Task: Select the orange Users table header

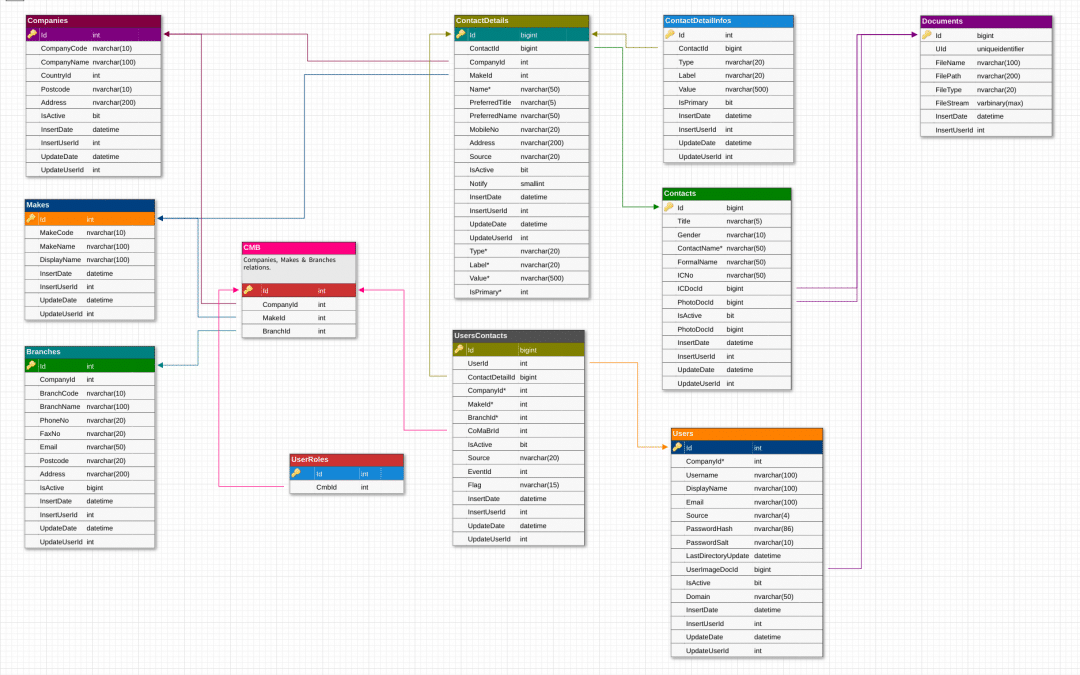Action: click(747, 434)
